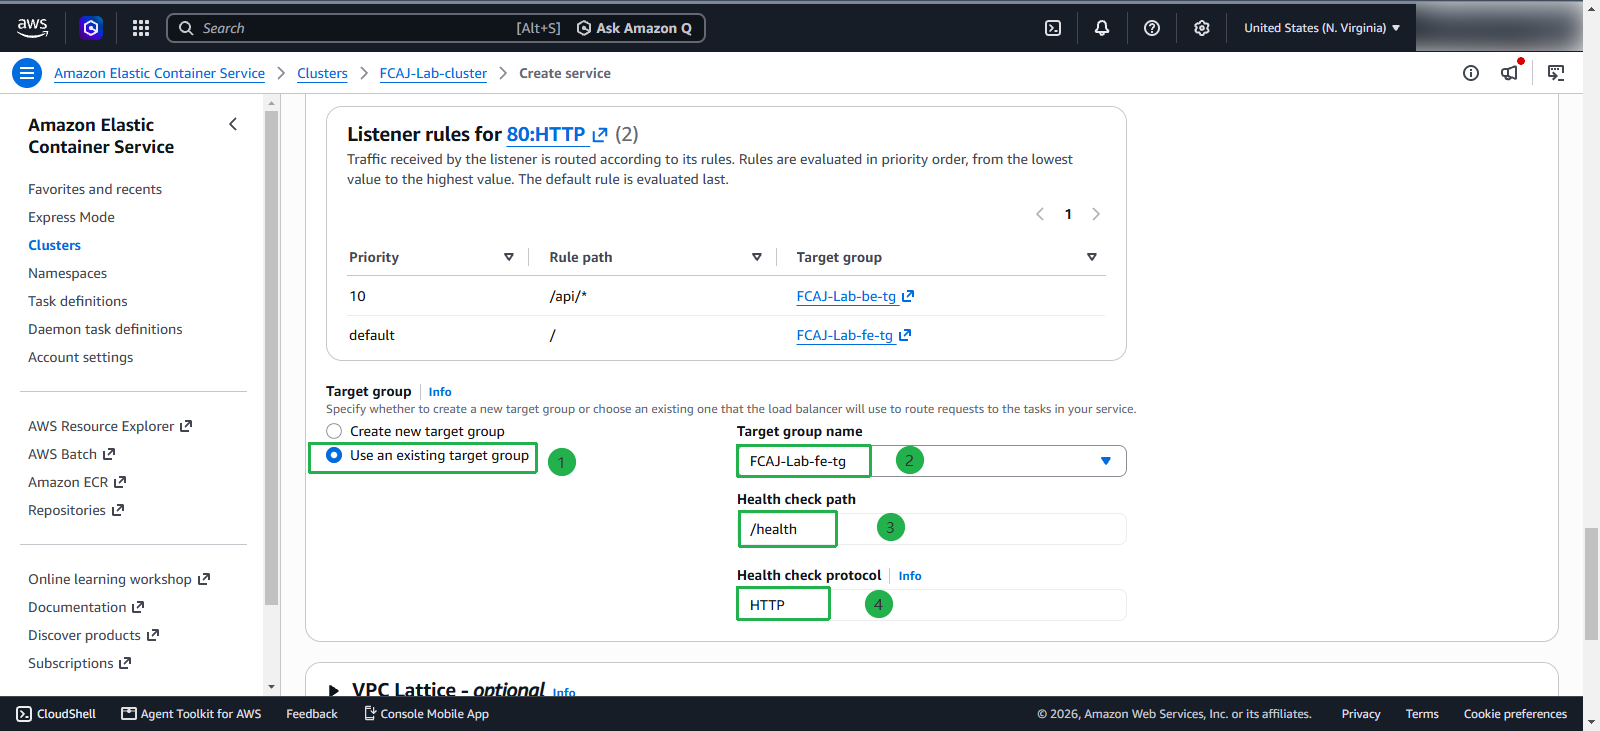Image resolution: width=1600 pixels, height=731 pixels.
Task: Open the services grid menu icon
Action: pyautogui.click(x=141, y=28)
